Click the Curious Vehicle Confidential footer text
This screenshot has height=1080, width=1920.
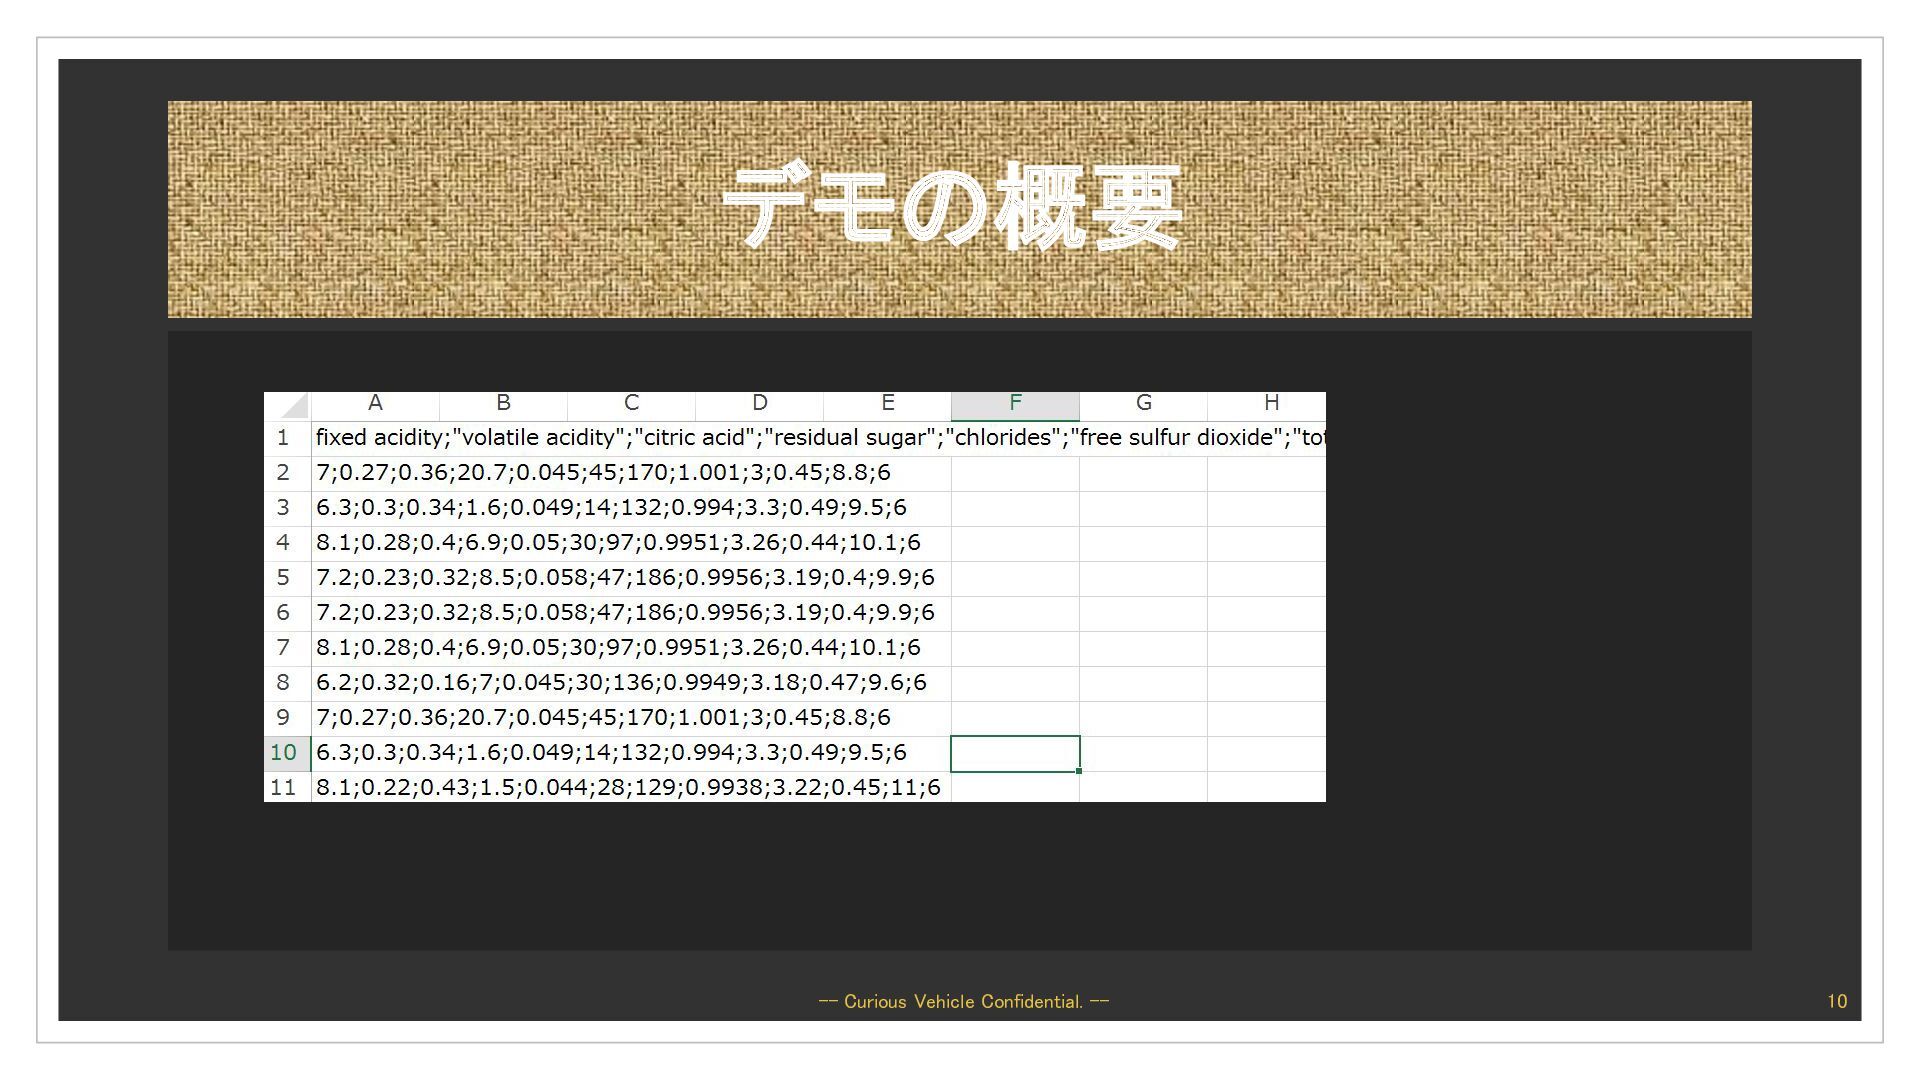pyautogui.click(x=963, y=1002)
